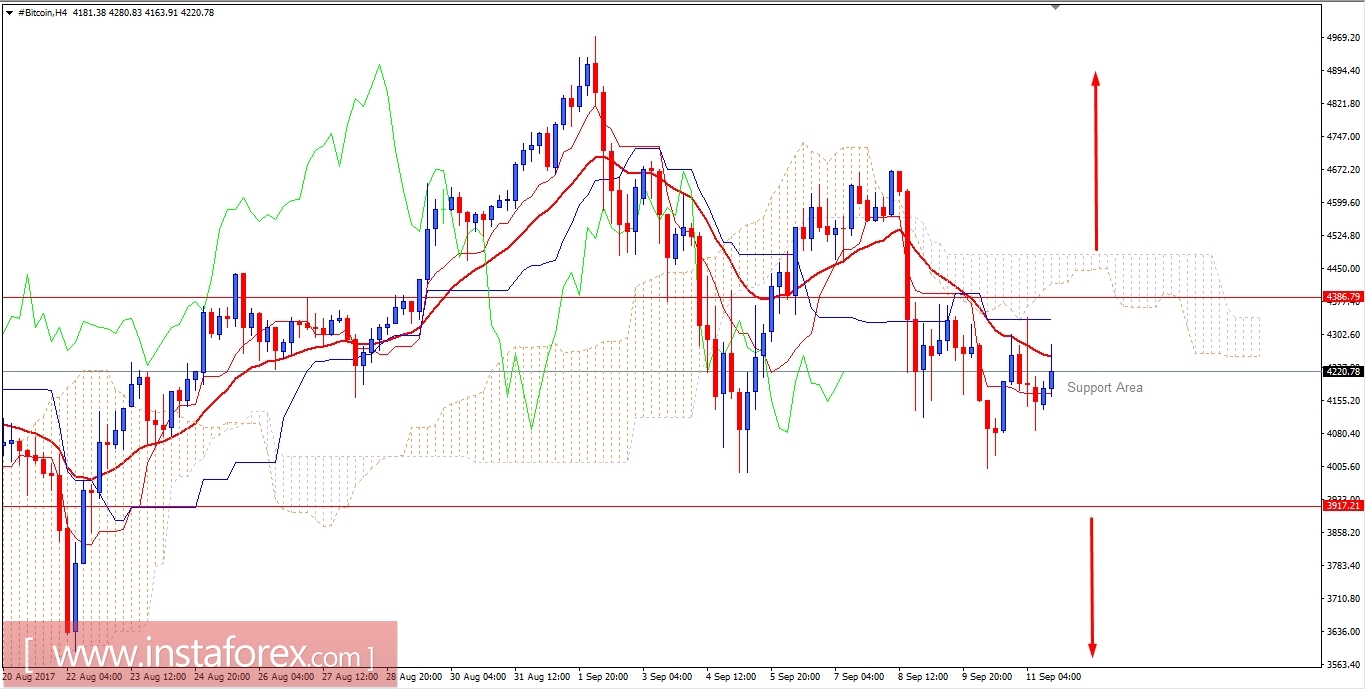Viewport: 1365px width, 690px height.
Task: Click price axis value 4747.20
Action: tap(1344, 137)
